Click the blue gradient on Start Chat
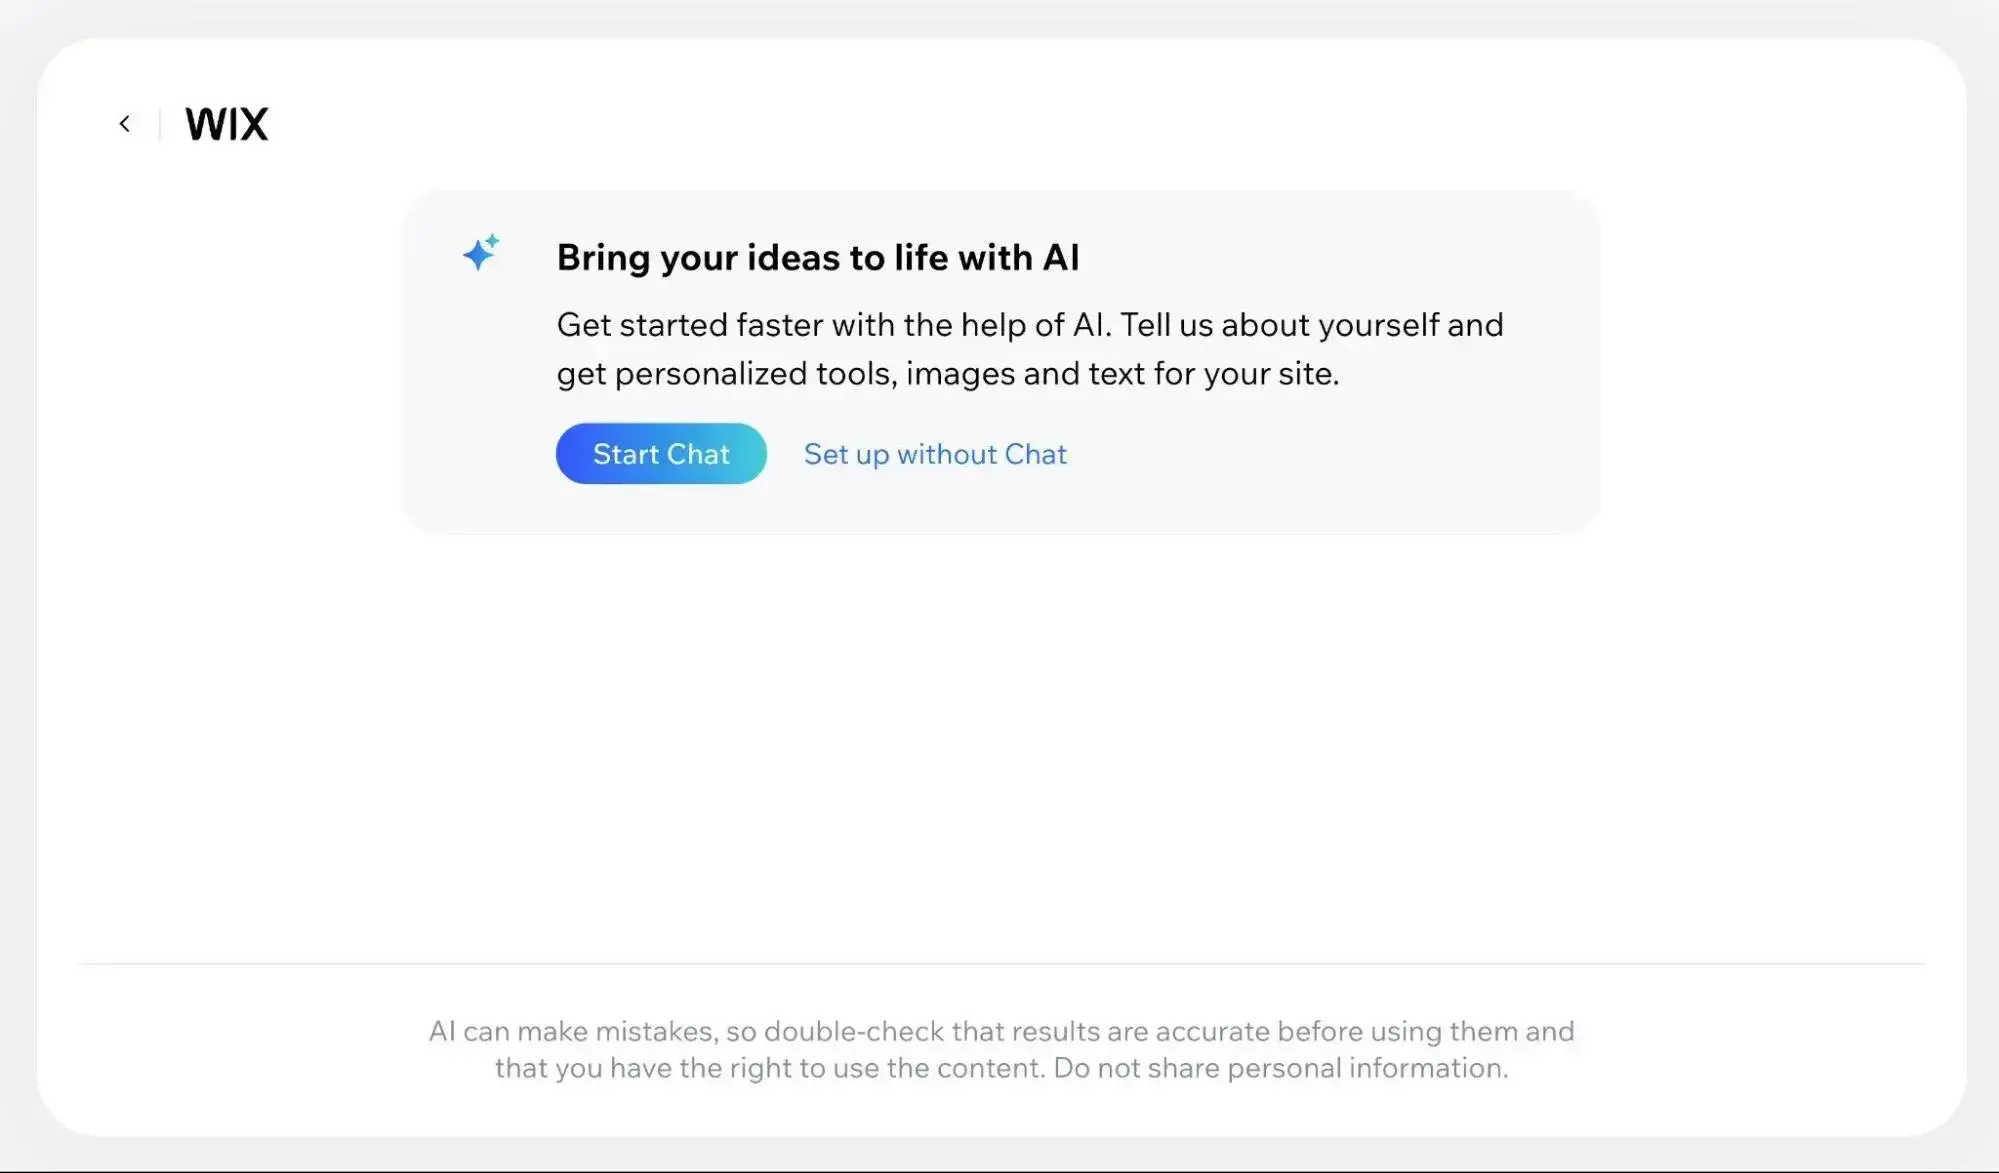This screenshot has height=1173, width=1999. click(660, 454)
